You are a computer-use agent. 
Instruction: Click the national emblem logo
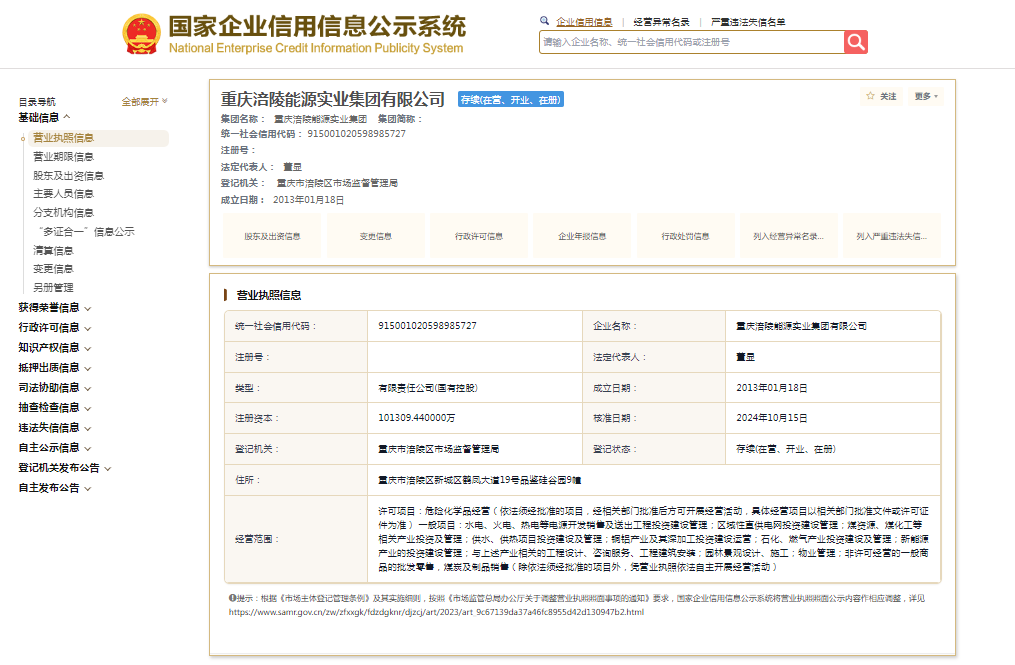pos(142,35)
